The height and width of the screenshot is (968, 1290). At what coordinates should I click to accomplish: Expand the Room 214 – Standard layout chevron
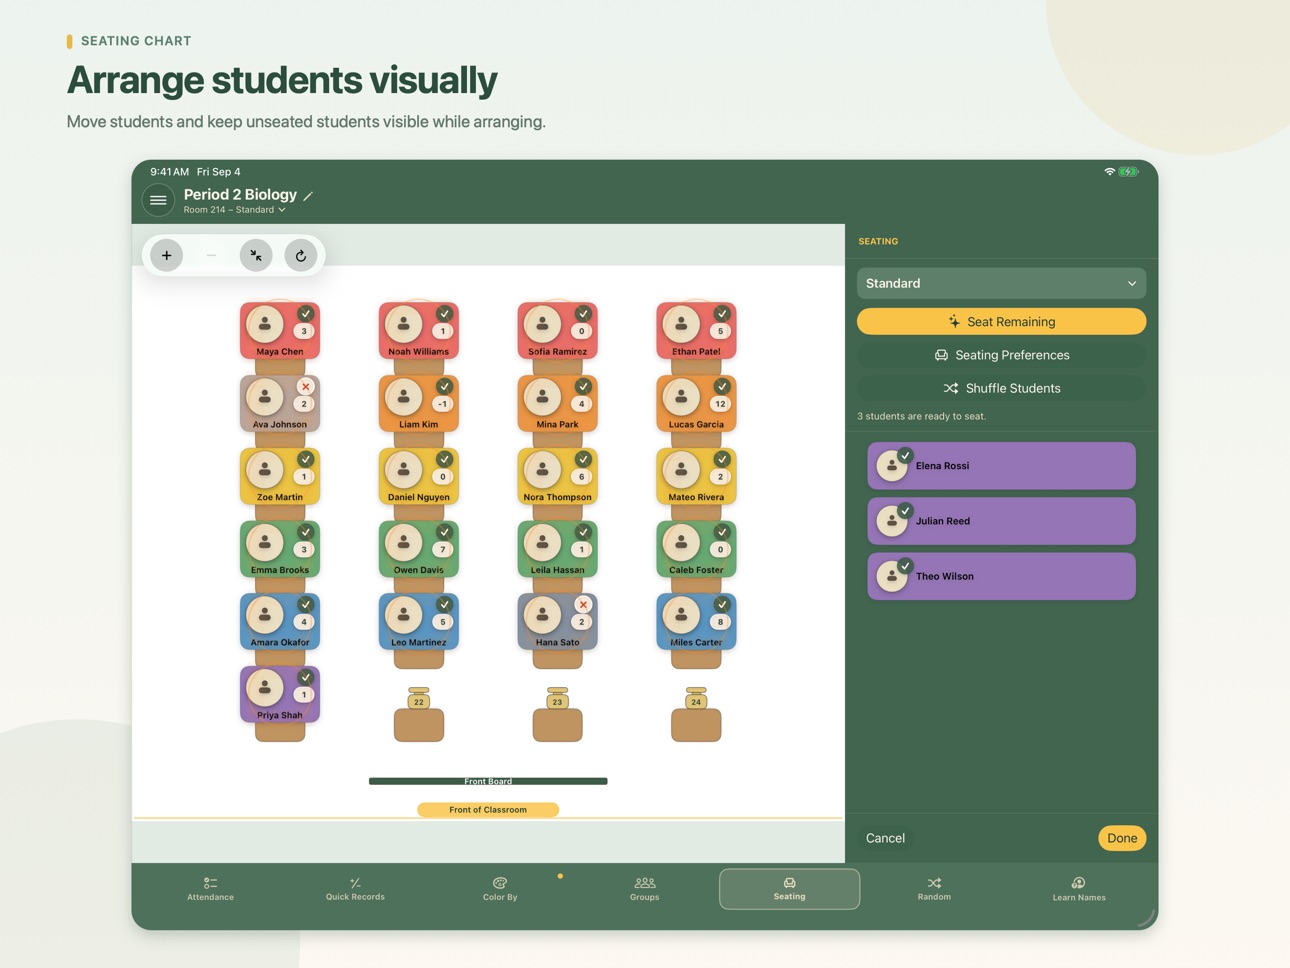(283, 210)
